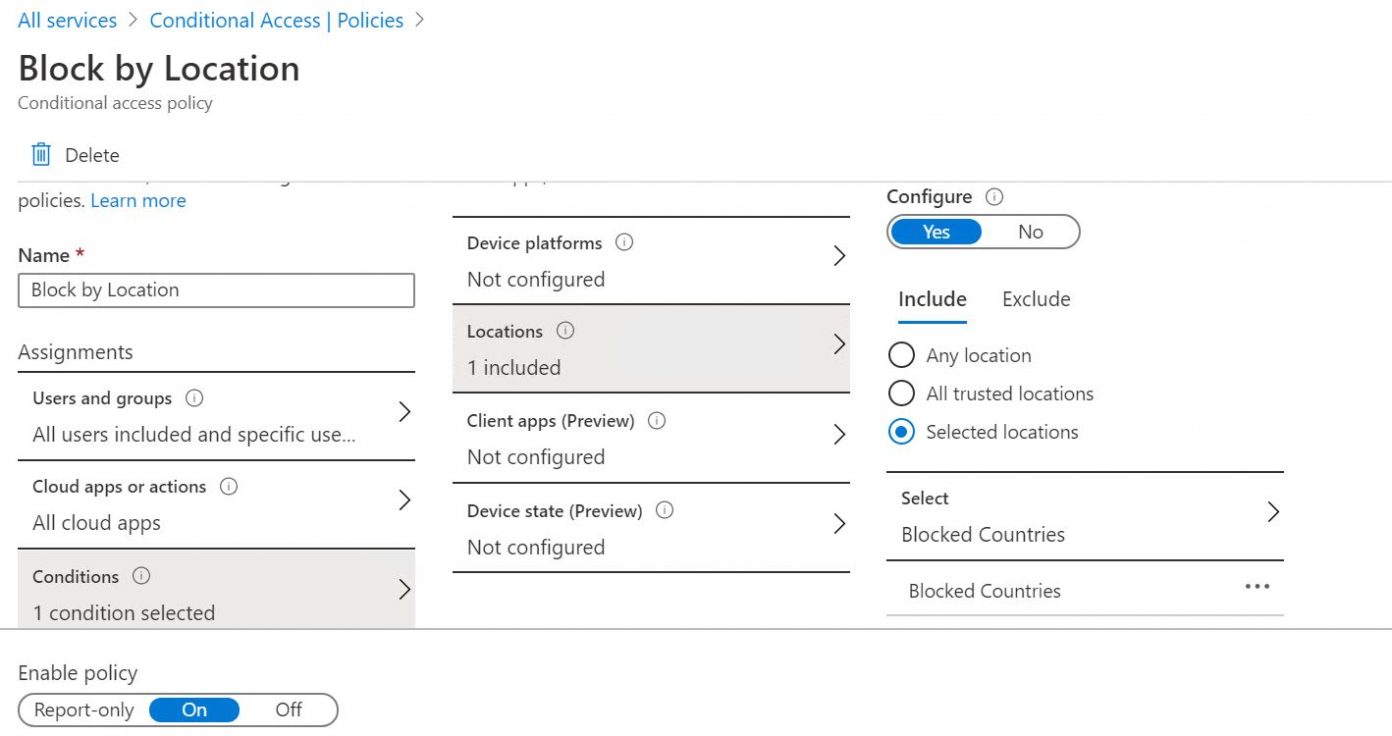This screenshot has height=736, width=1392.
Task: Expand the Select Blocked Countries chevron
Action: 1273,511
